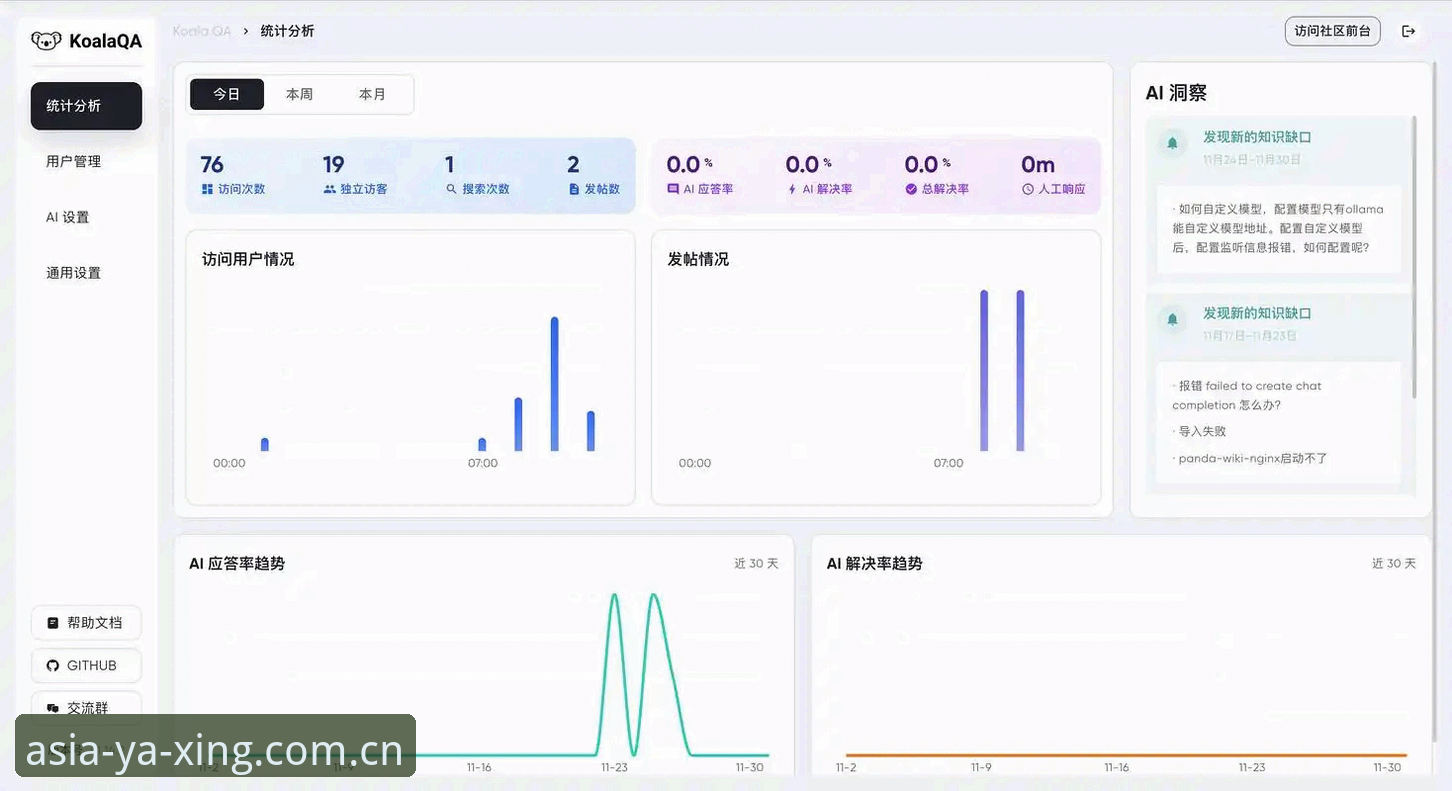Click the 访问社区前台 button

pyautogui.click(x=1332, y=31)
